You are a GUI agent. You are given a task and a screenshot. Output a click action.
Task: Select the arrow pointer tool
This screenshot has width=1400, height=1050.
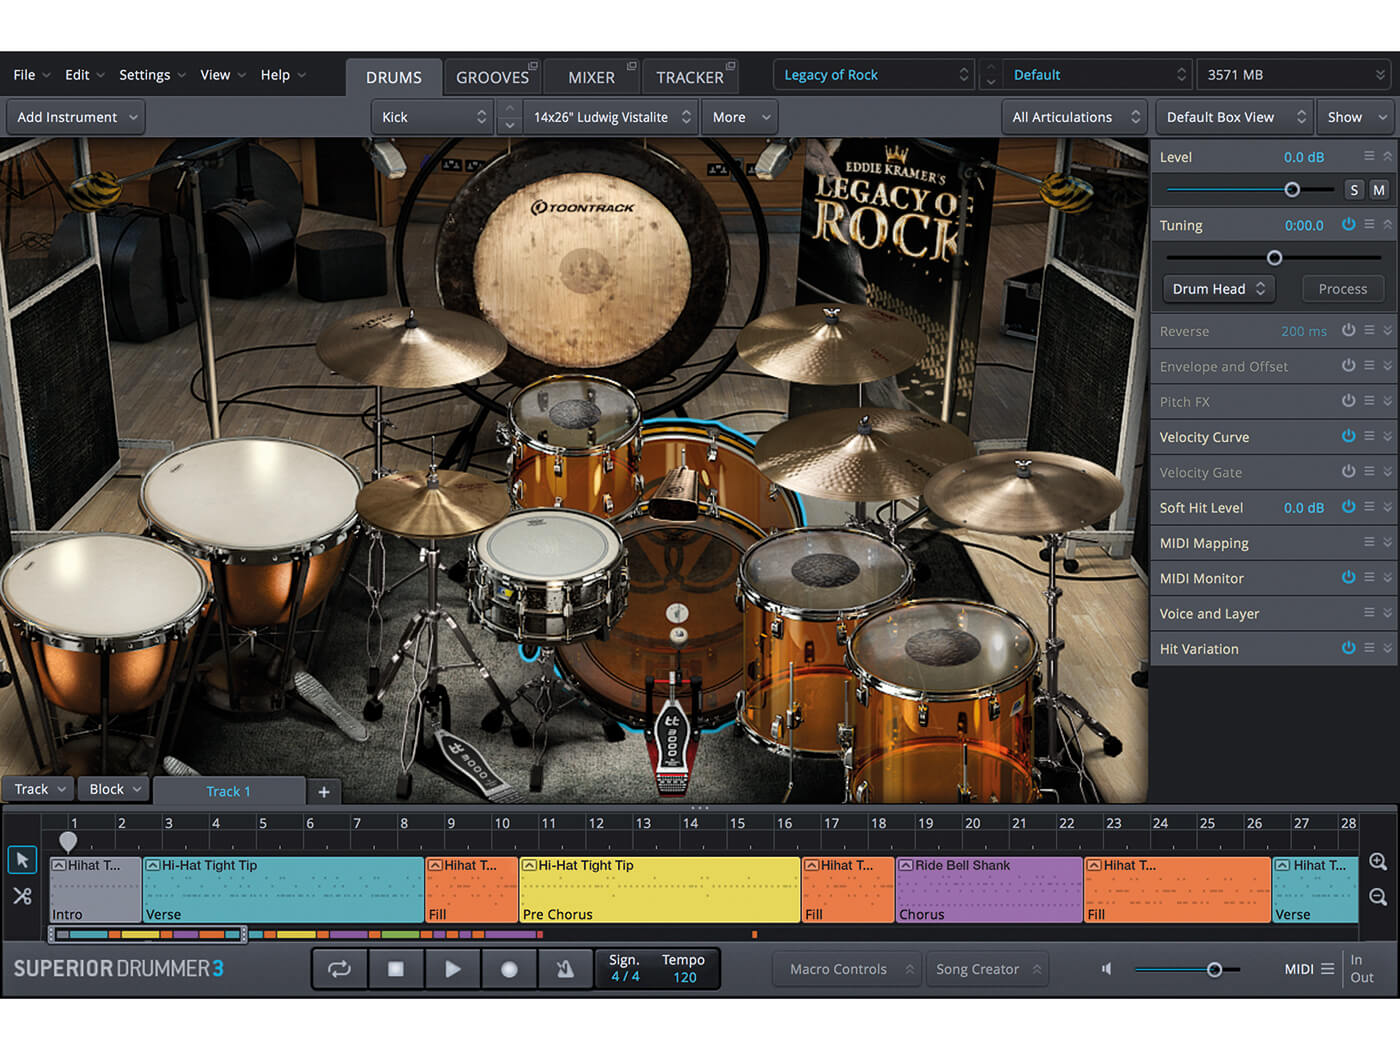pyautogui.click(x=22, y=860)
